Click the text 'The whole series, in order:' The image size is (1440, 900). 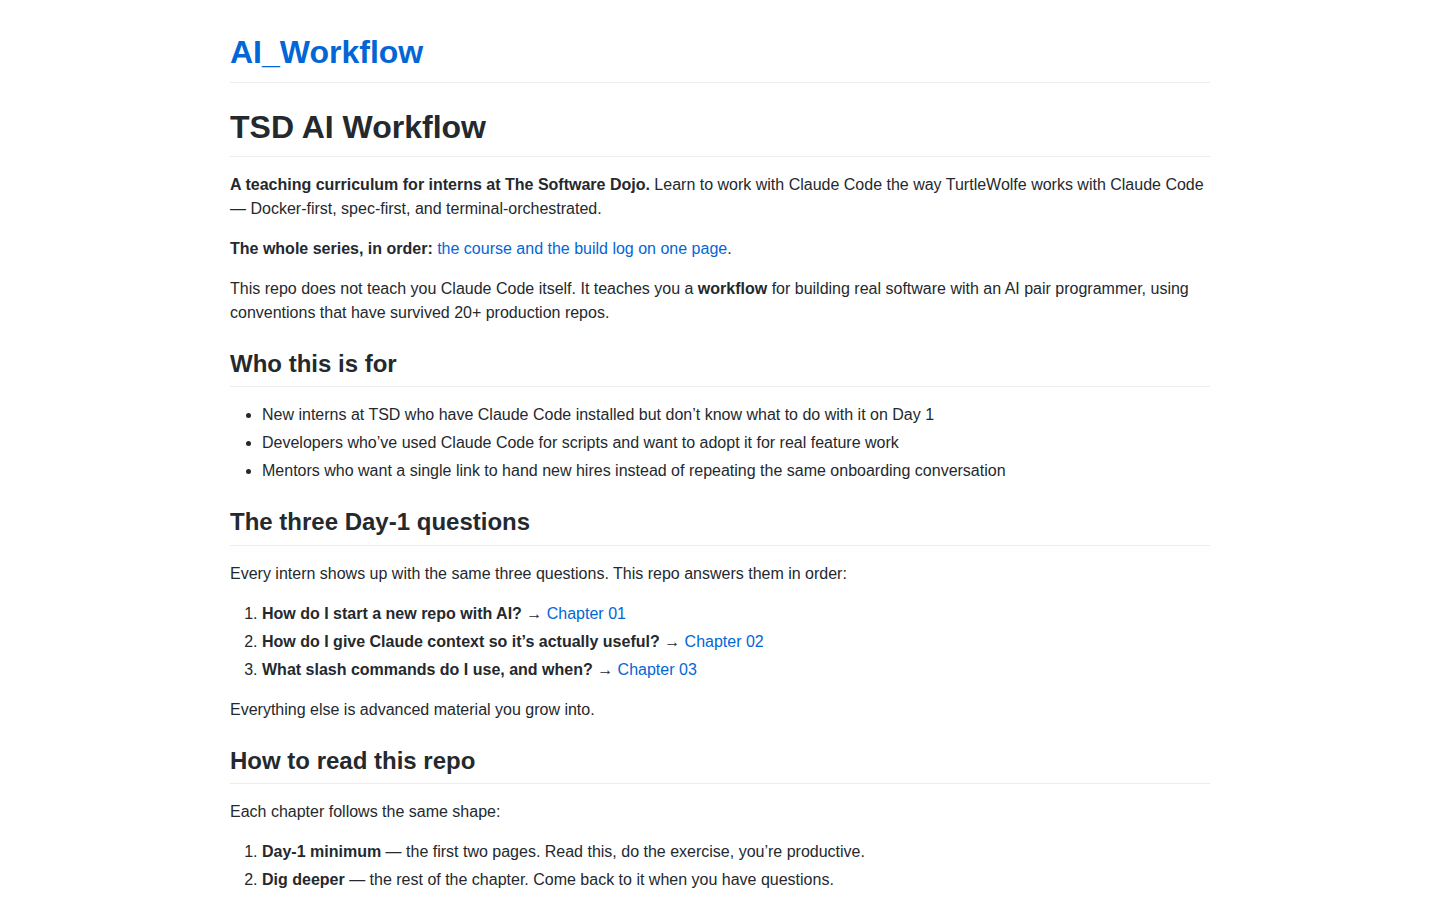(331, 248)
